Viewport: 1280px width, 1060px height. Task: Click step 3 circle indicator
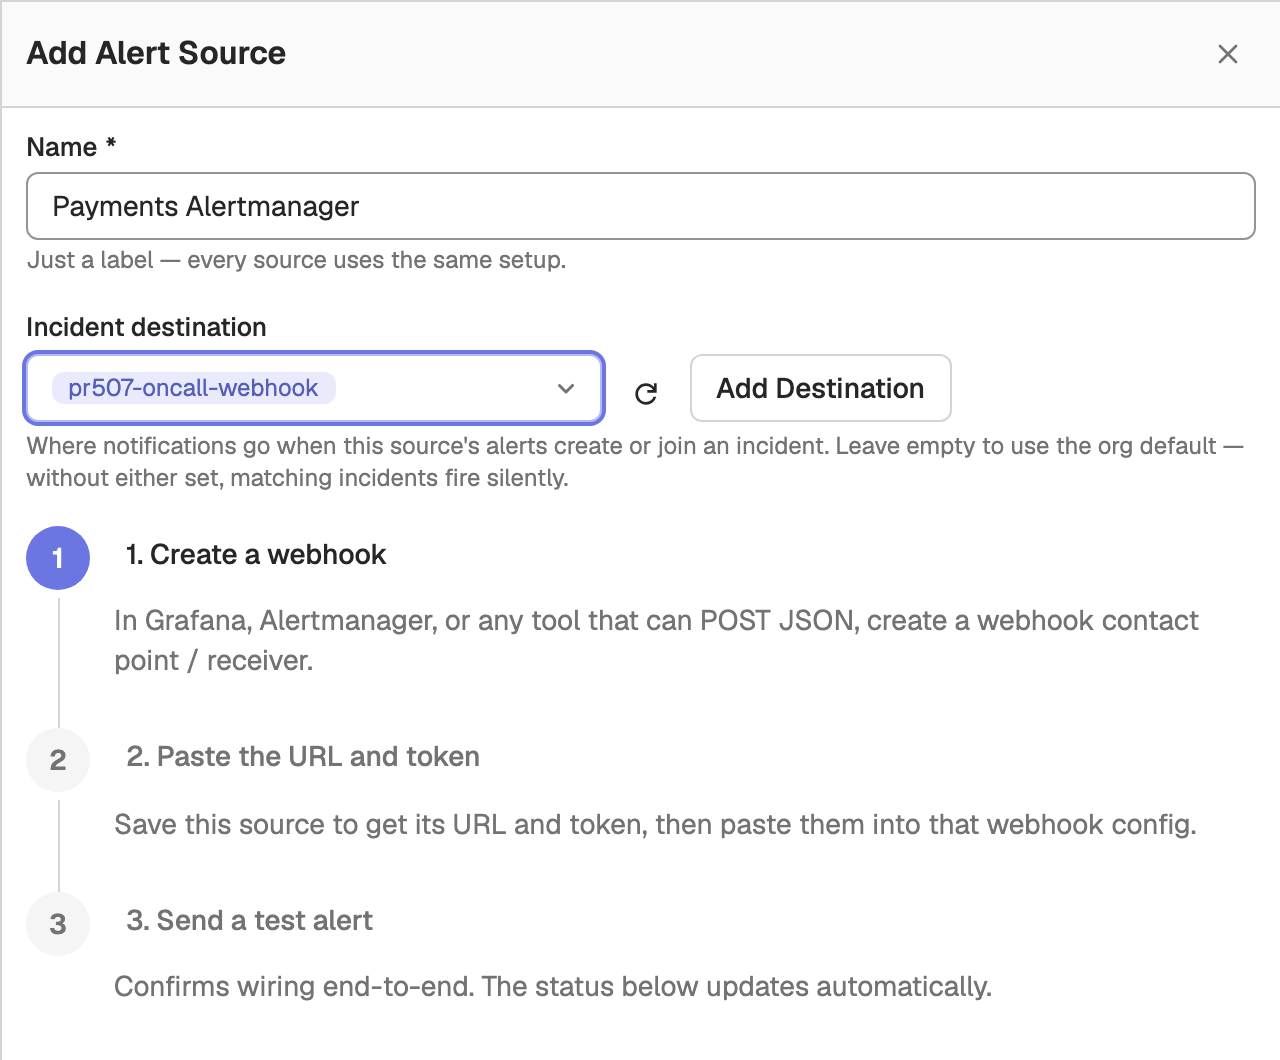pyautogui.click(x=58, y=924)
